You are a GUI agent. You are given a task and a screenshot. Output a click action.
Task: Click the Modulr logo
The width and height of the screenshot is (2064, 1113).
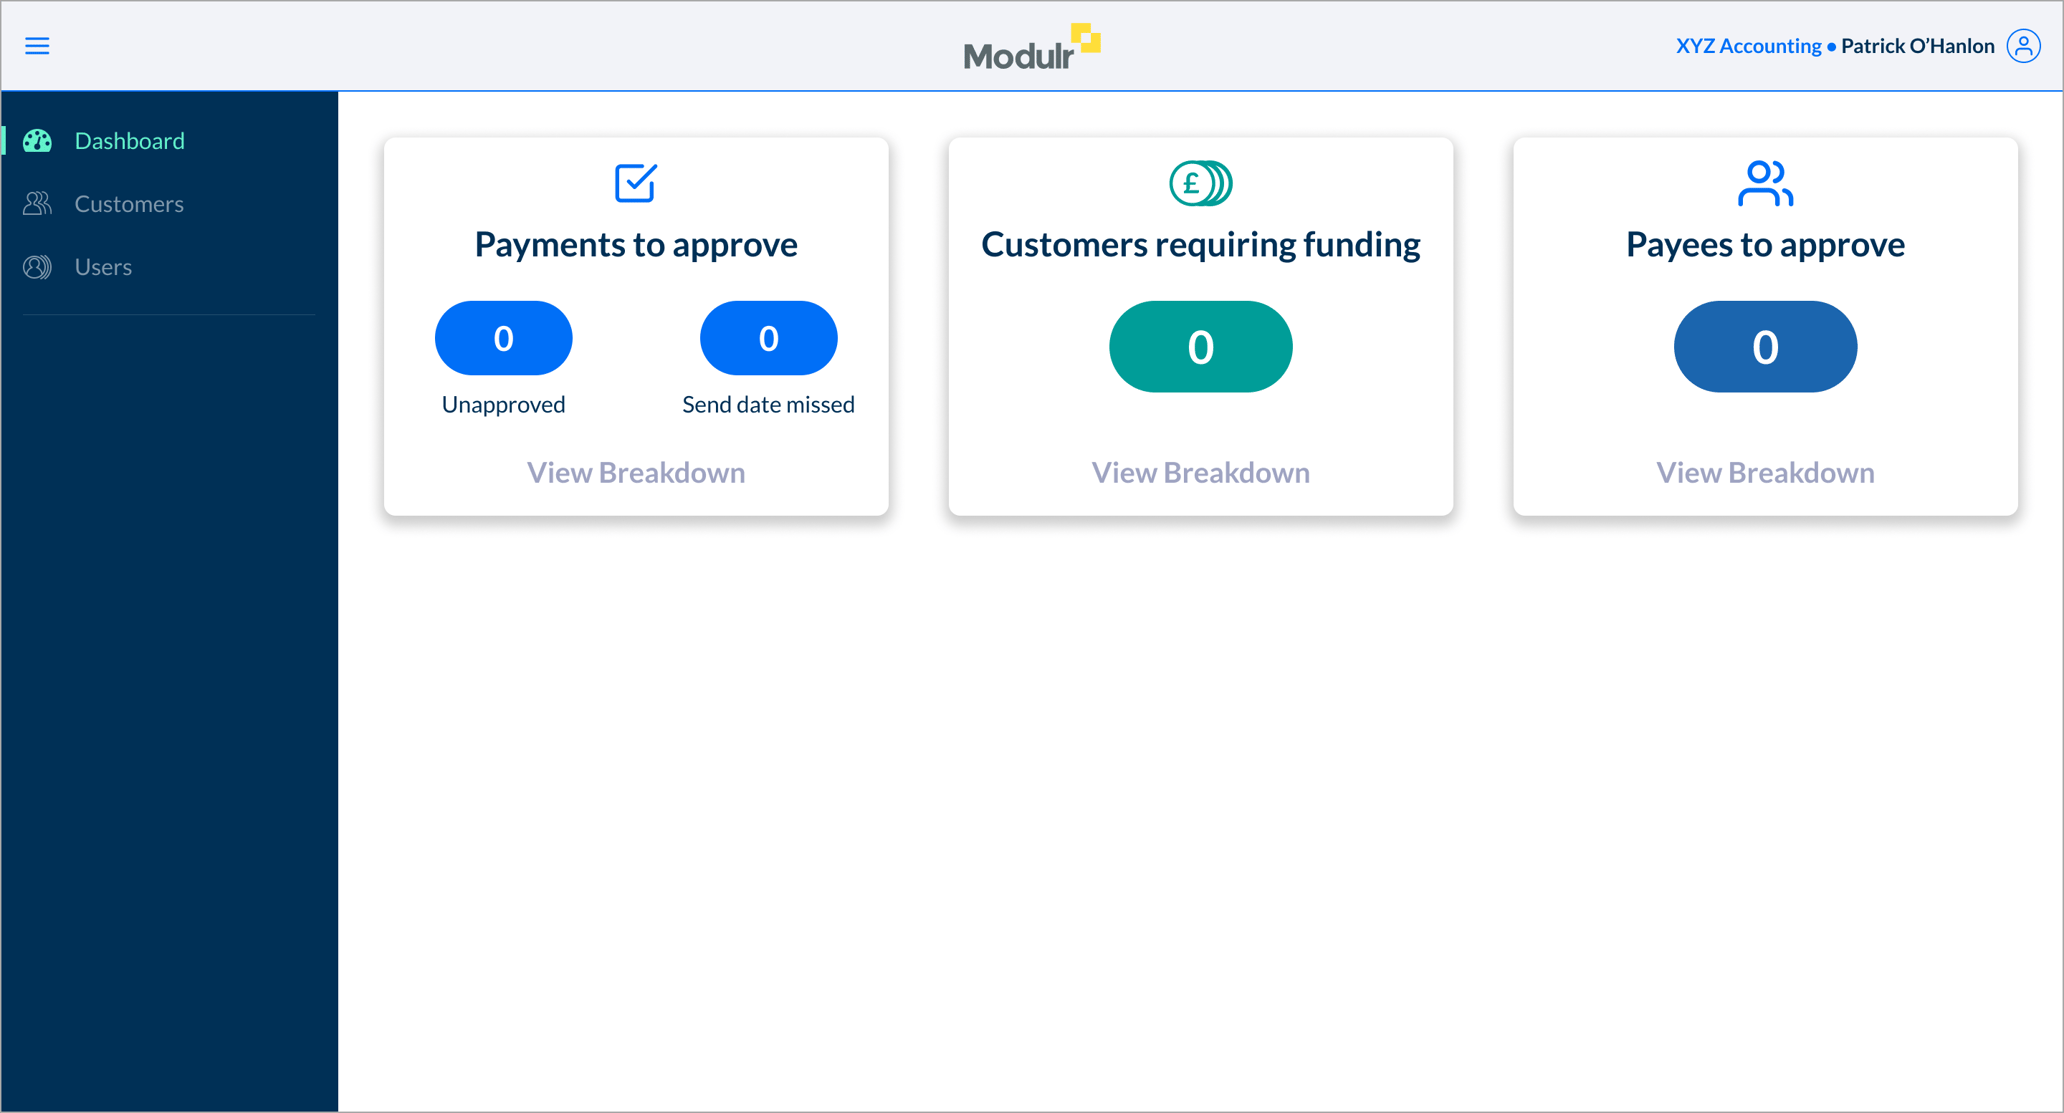coord(1031,45)
